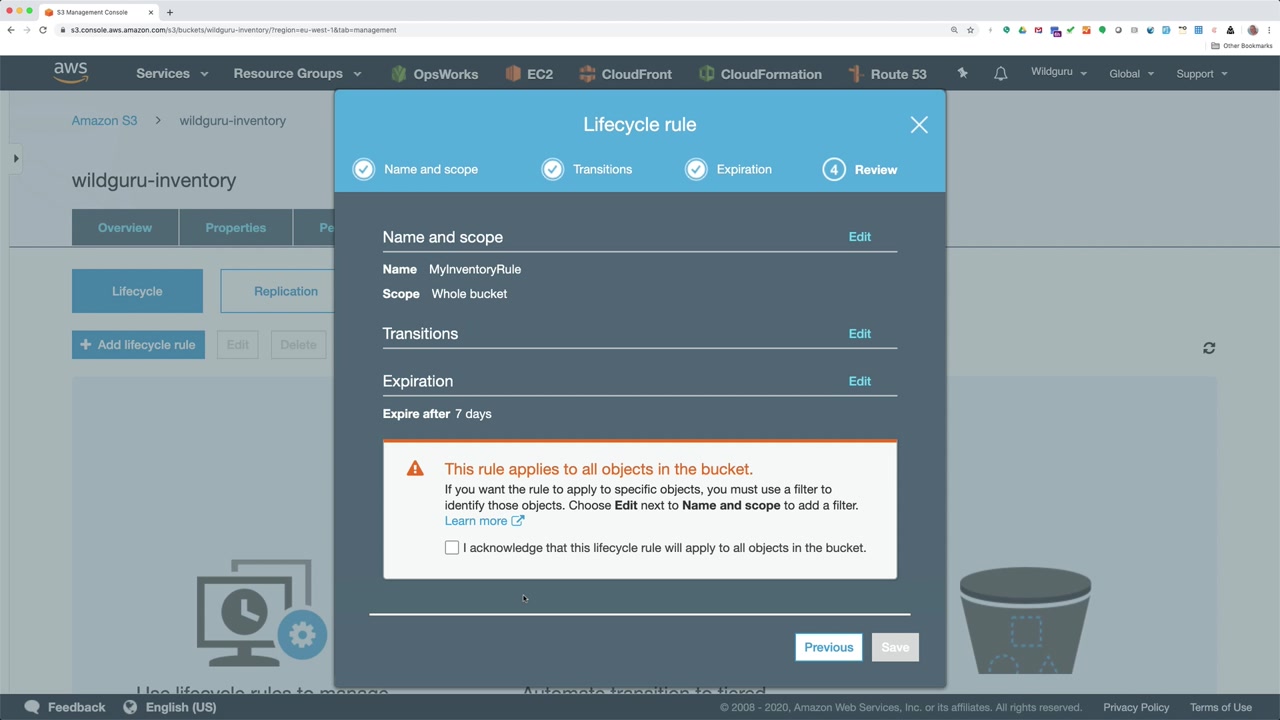Click the Previous button
Screen dimensions: 1280x720
click(829, 647)
